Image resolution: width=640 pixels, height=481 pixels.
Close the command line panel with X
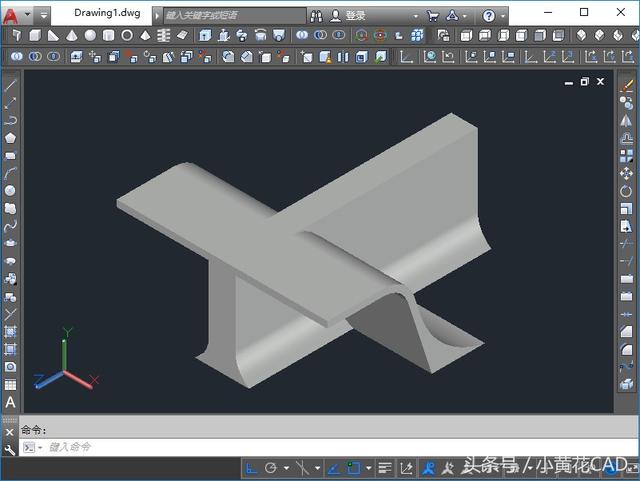click(x=9, y=431)
